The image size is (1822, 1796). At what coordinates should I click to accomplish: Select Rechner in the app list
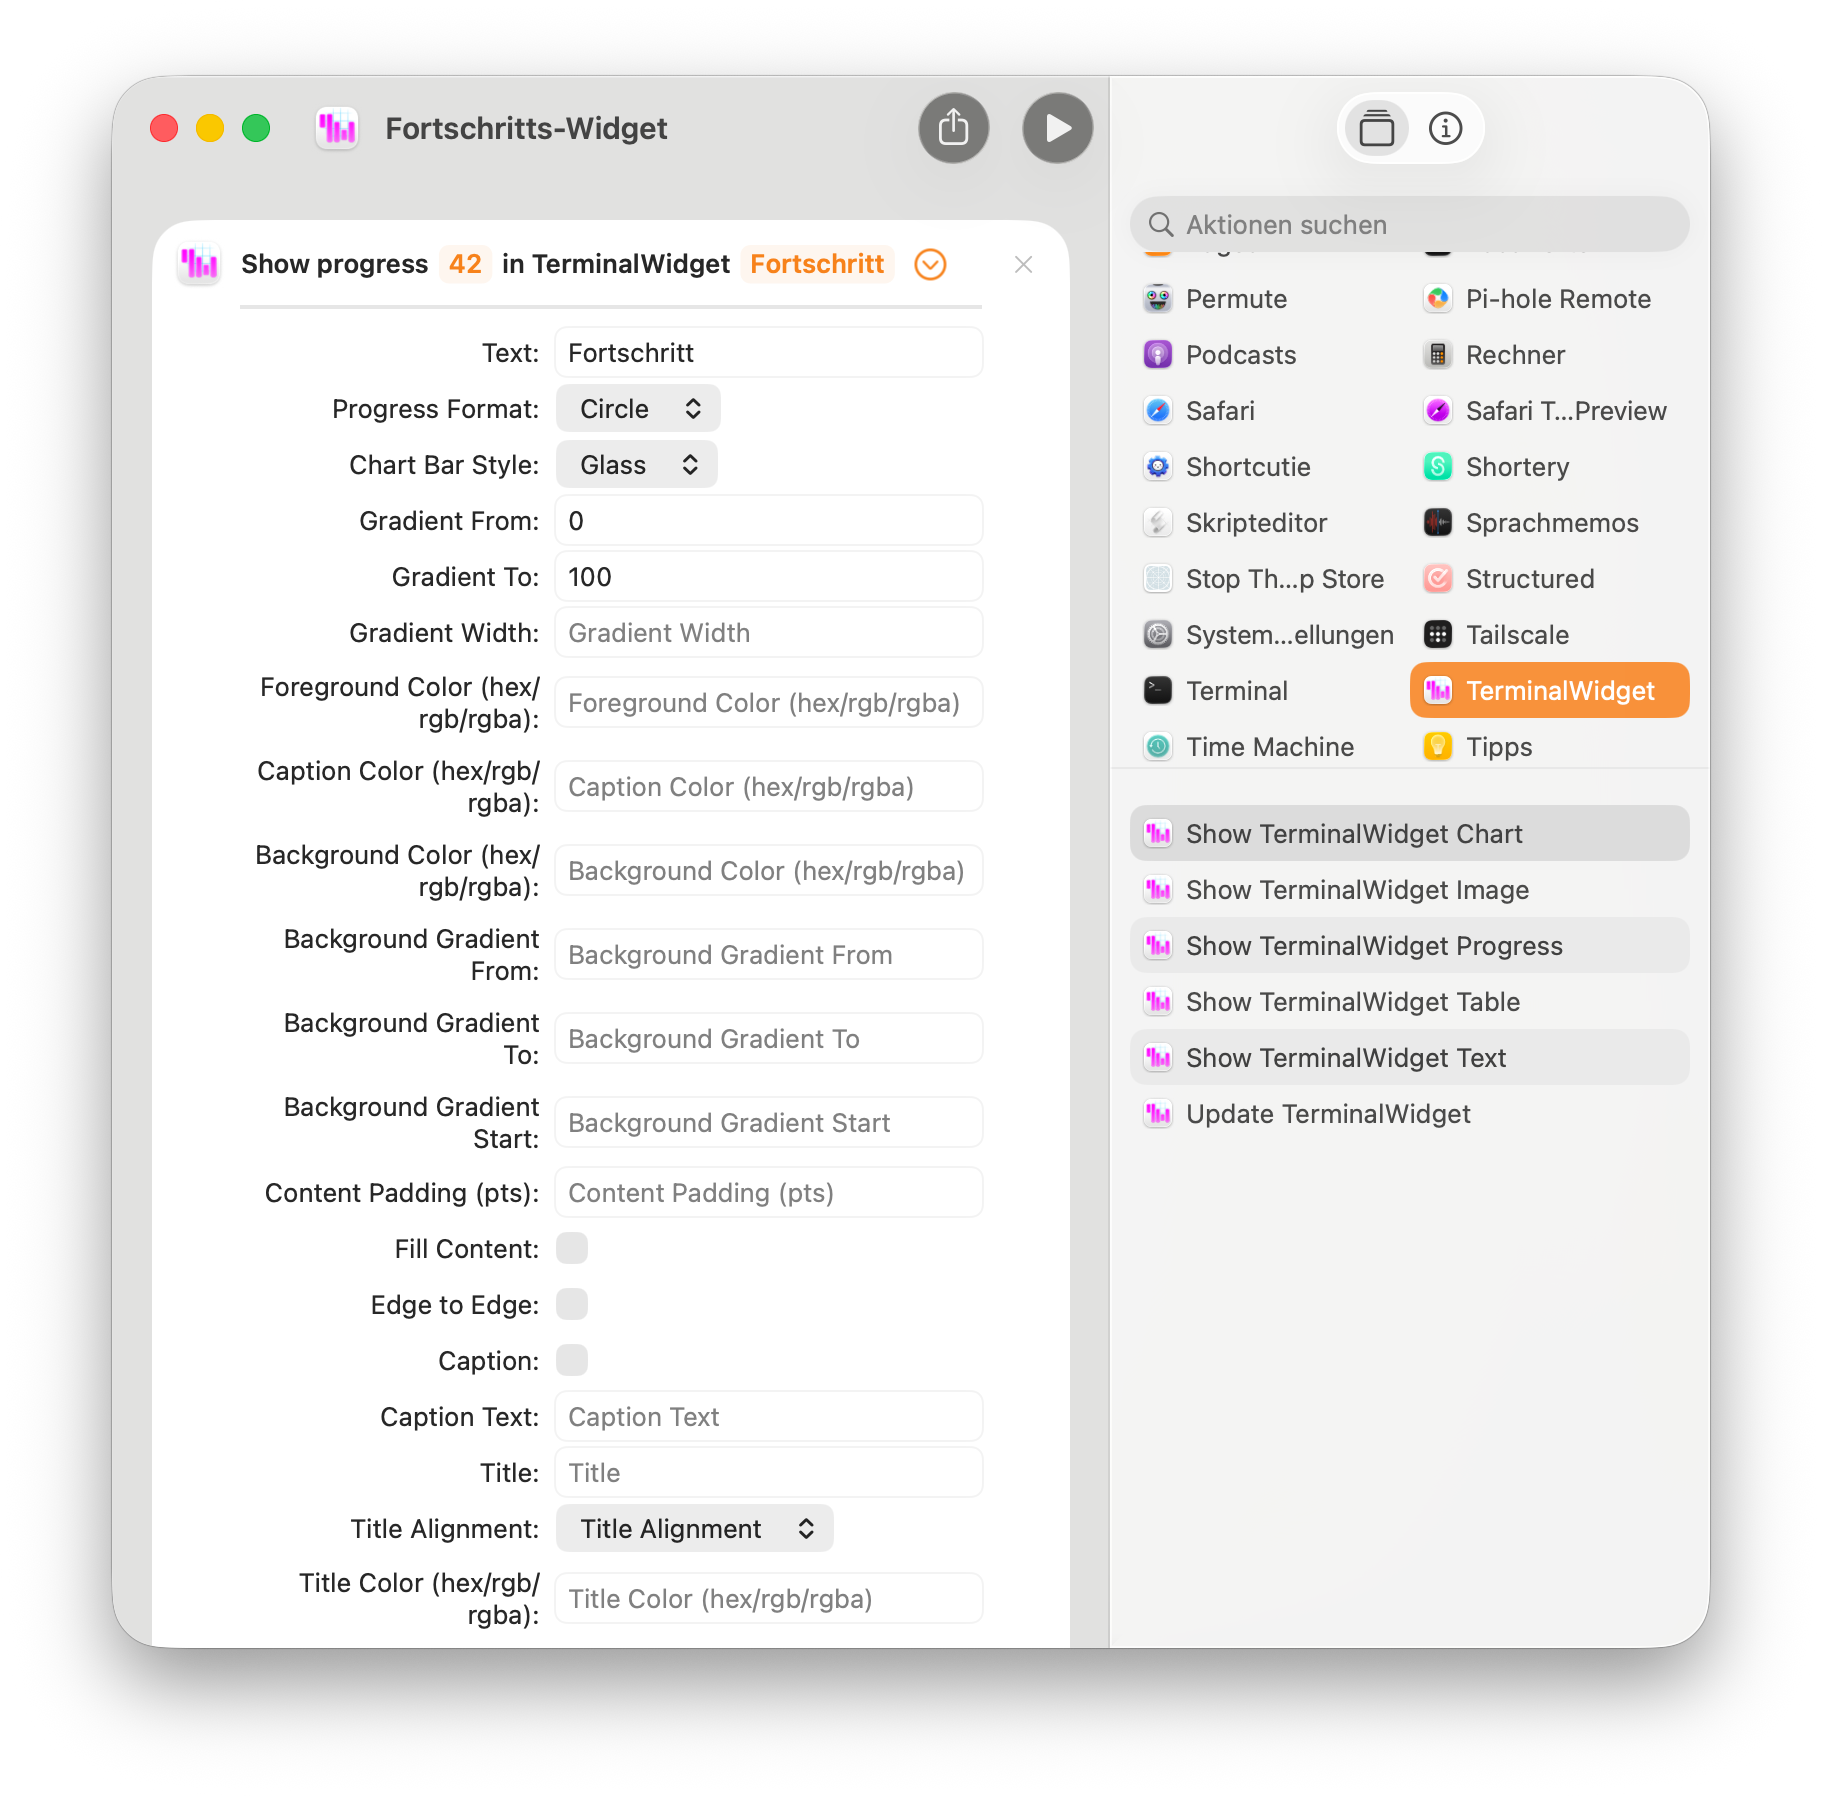(x=1549, y=355)
